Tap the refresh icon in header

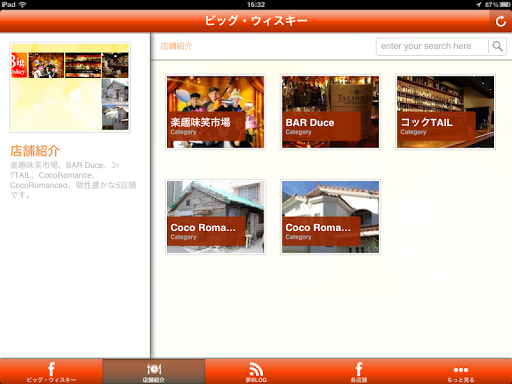(500, 21)
